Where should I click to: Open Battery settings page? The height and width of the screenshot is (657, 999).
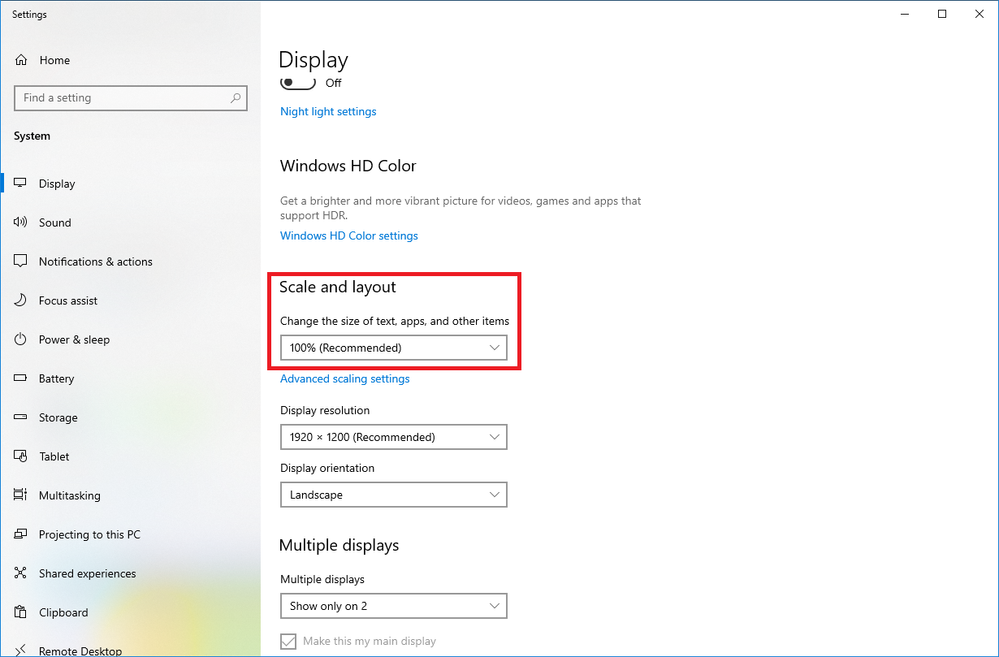[x=131, y=379]
